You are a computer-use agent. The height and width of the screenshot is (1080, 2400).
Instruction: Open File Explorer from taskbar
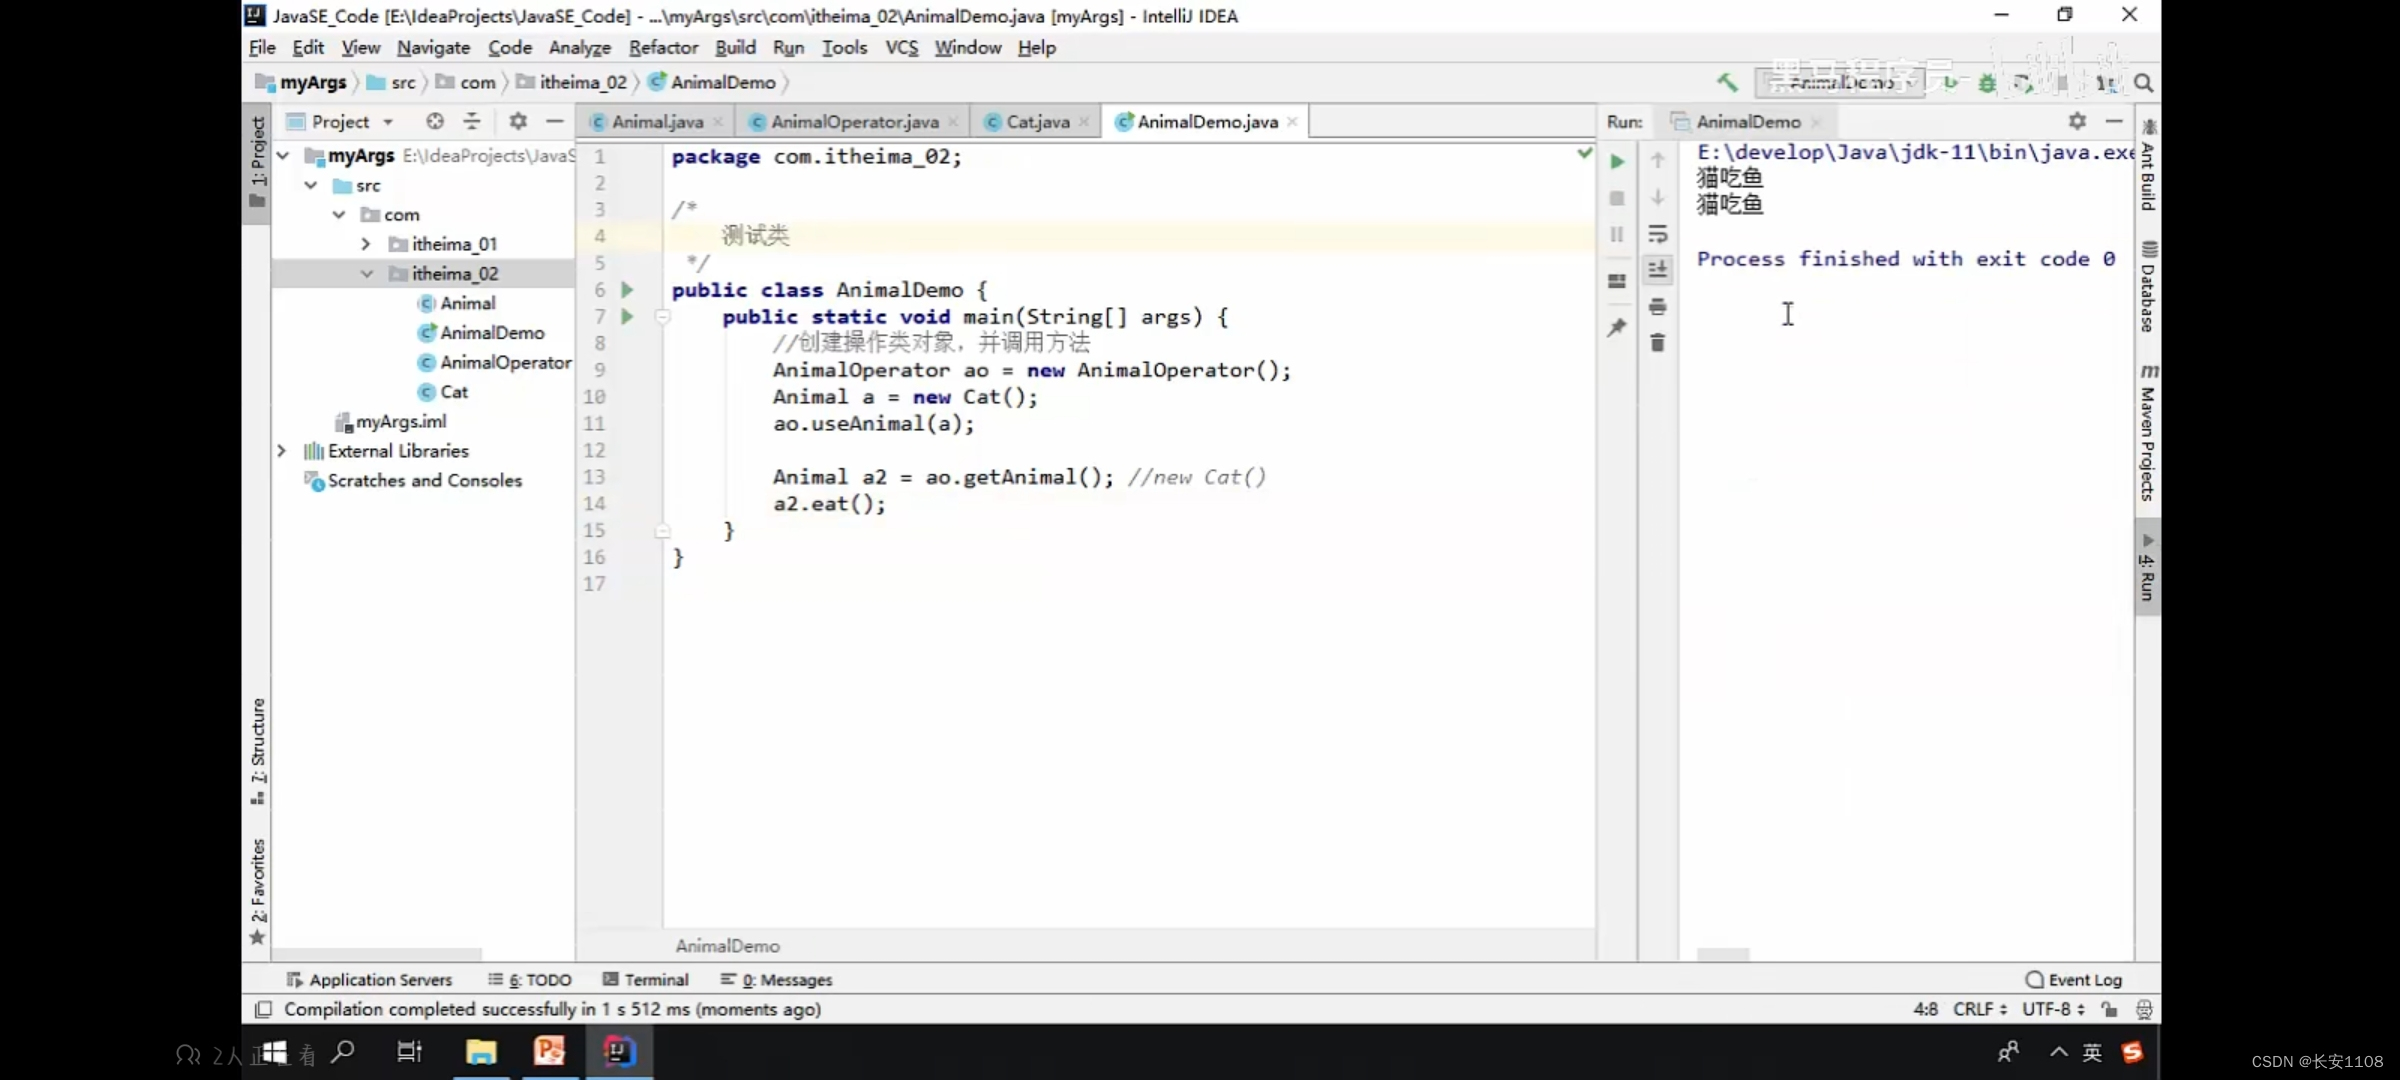[481, 1052]
